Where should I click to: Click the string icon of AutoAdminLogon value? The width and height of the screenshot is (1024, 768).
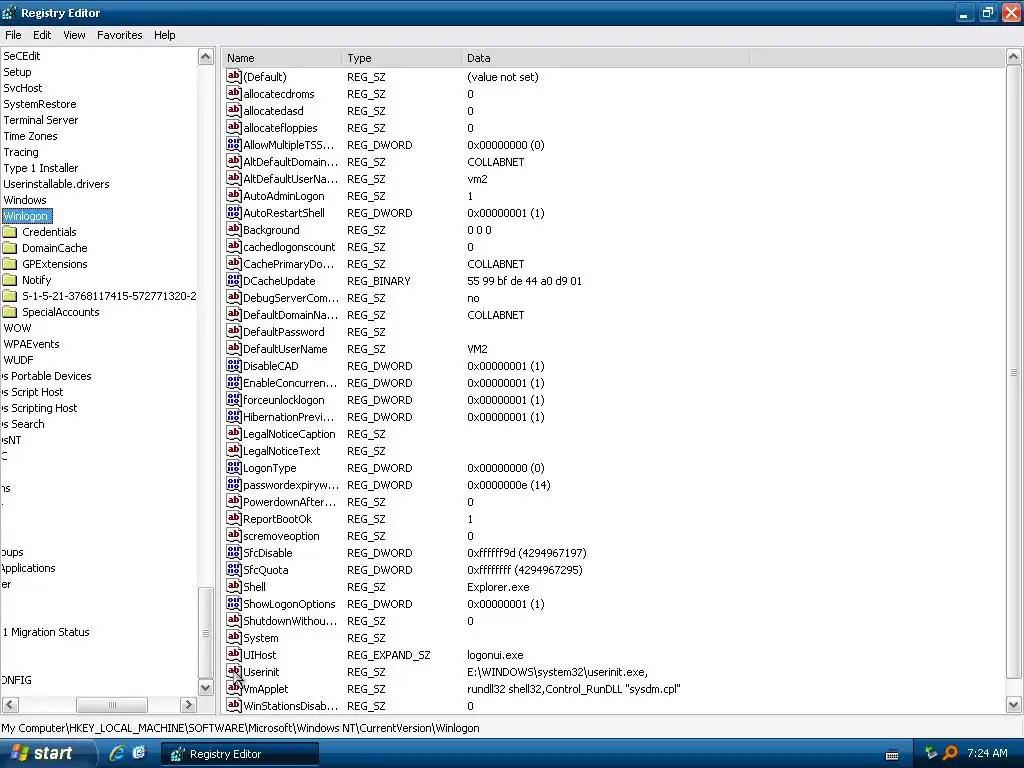coord(234,195)
